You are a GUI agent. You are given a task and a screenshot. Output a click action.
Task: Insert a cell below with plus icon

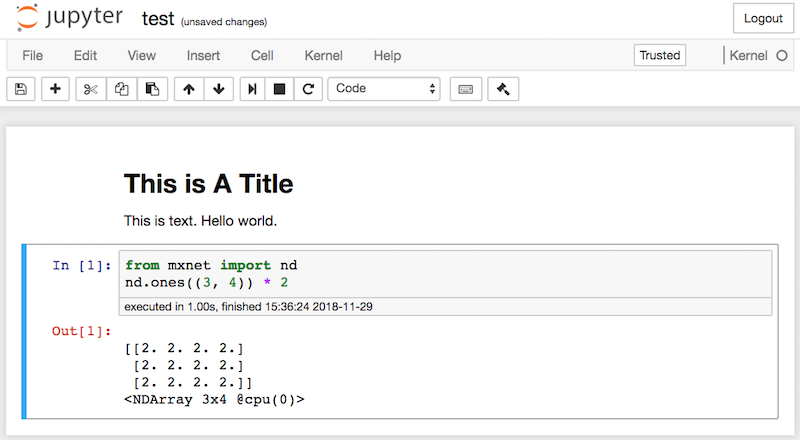[x=54, y=89]
